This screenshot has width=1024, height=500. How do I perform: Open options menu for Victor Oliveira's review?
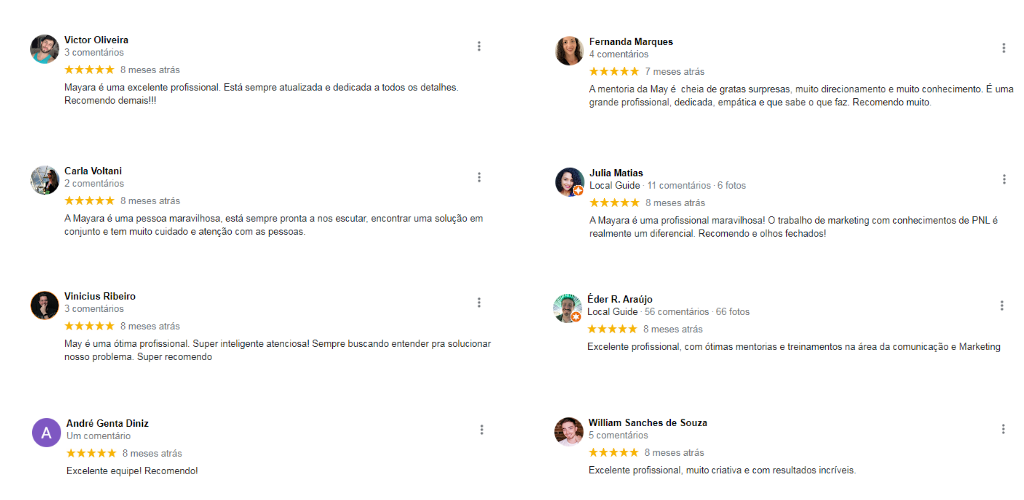click(479, 46)
